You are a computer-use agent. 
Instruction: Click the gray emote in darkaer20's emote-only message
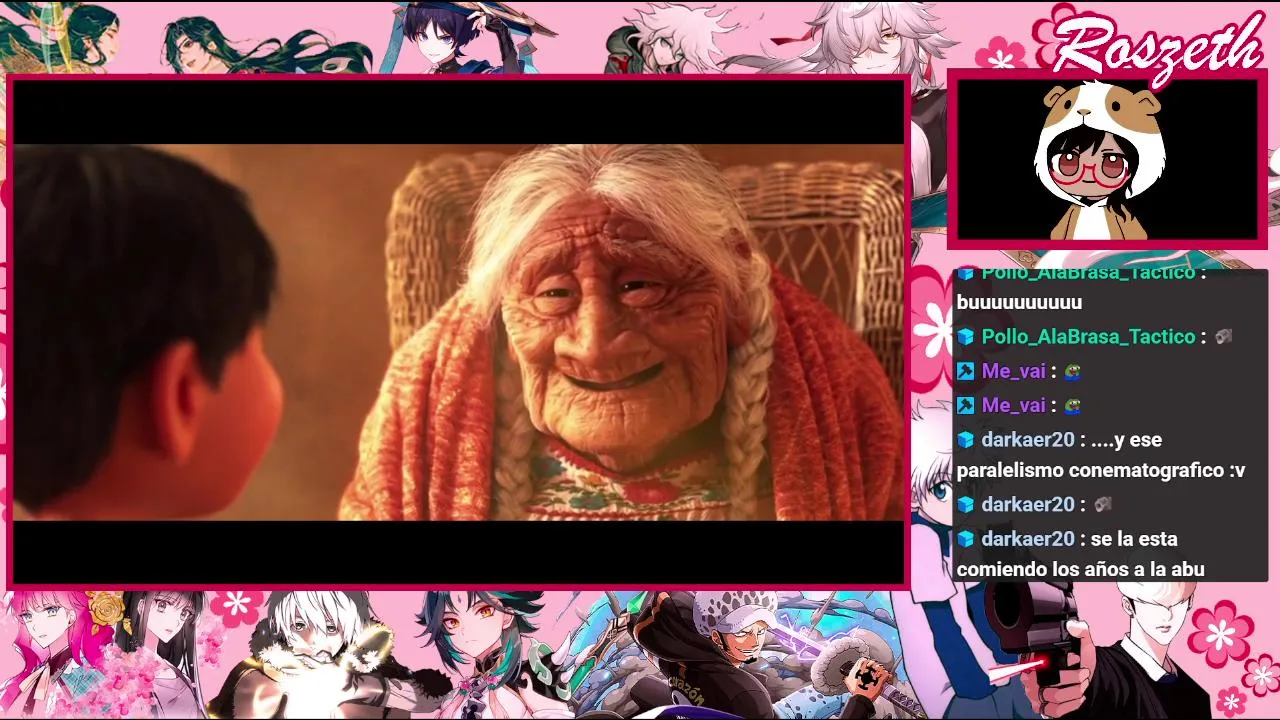(1103, 505)
